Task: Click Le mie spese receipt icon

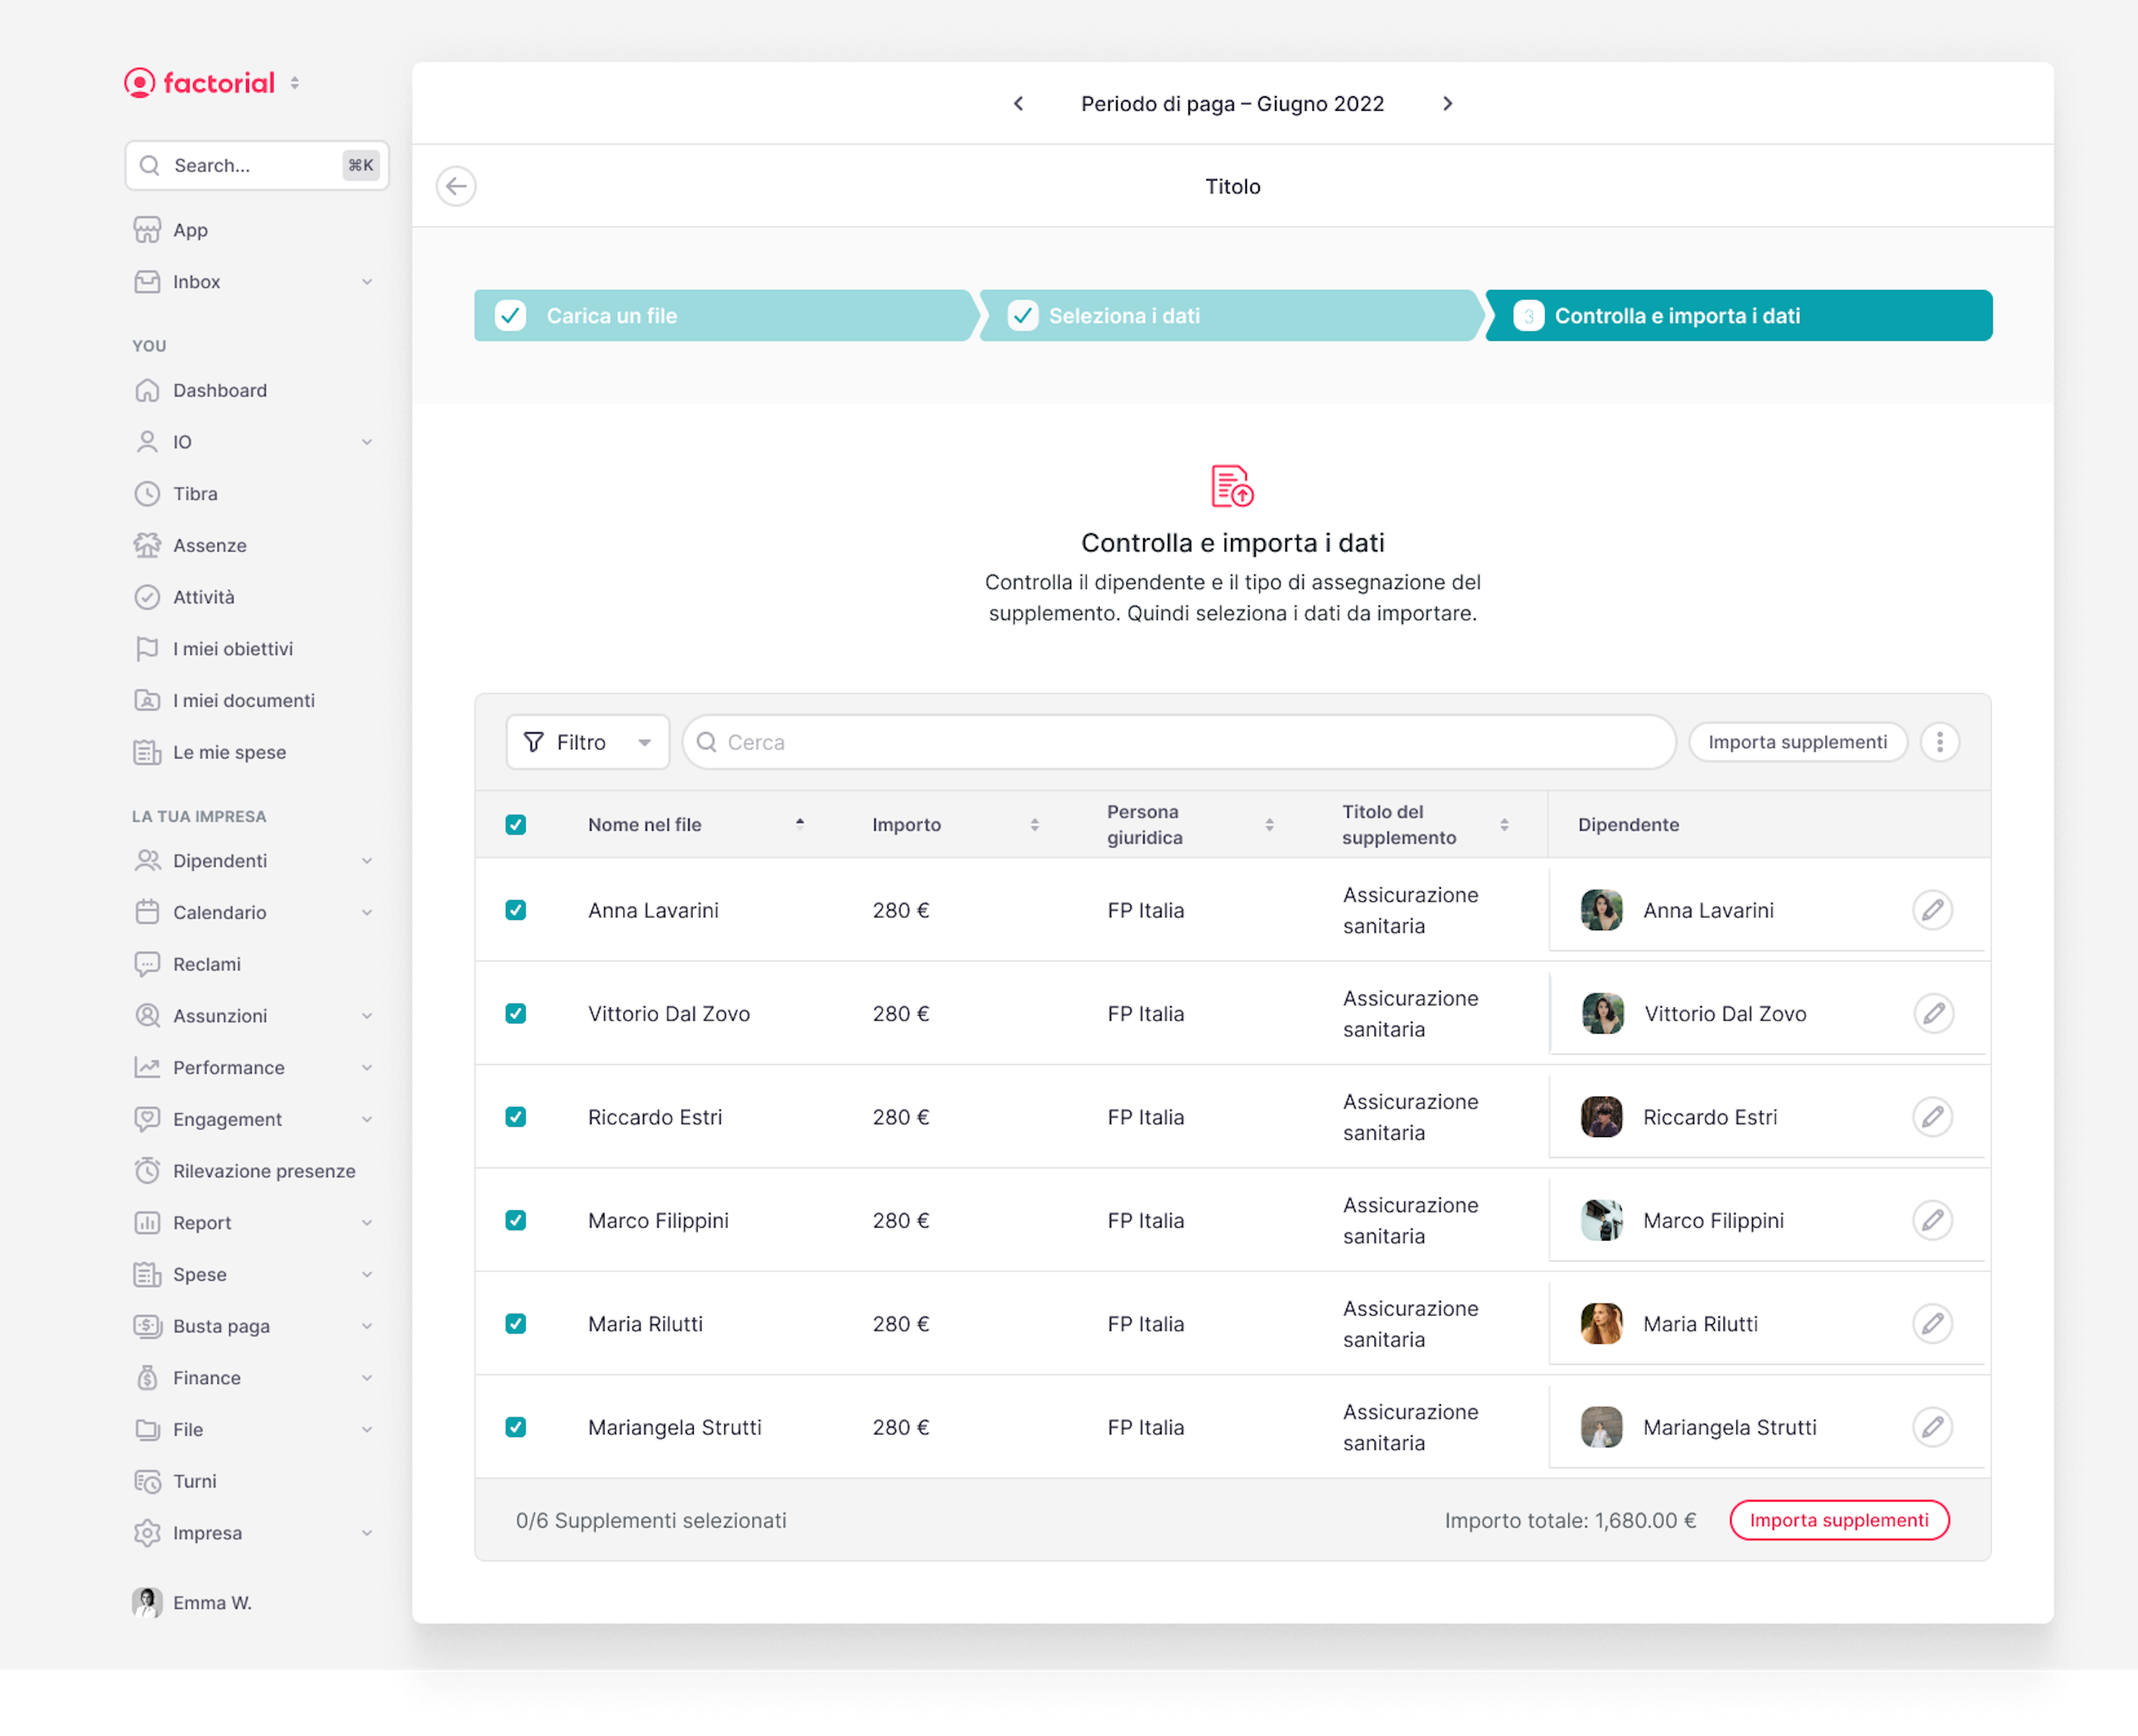Action: [x=147, y=752]
